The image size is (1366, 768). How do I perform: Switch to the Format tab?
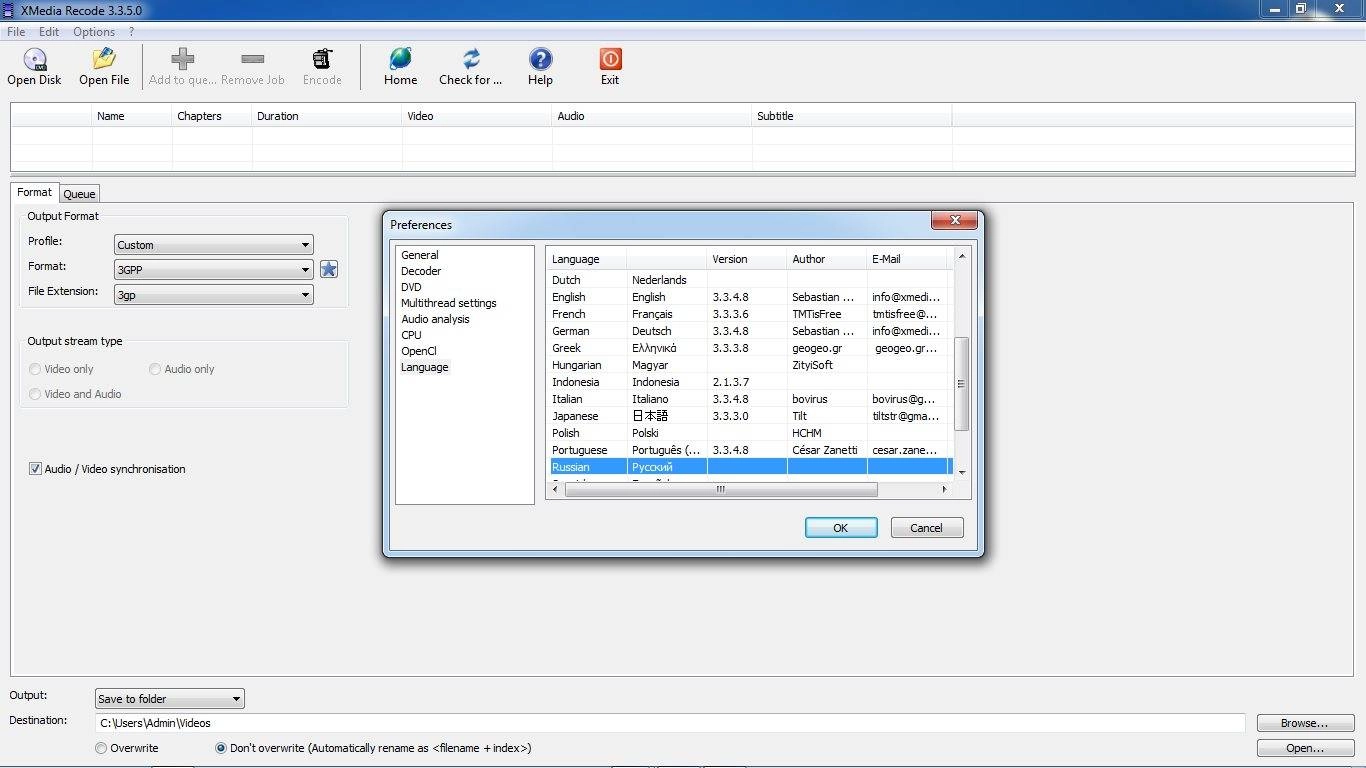click(34, 192)
